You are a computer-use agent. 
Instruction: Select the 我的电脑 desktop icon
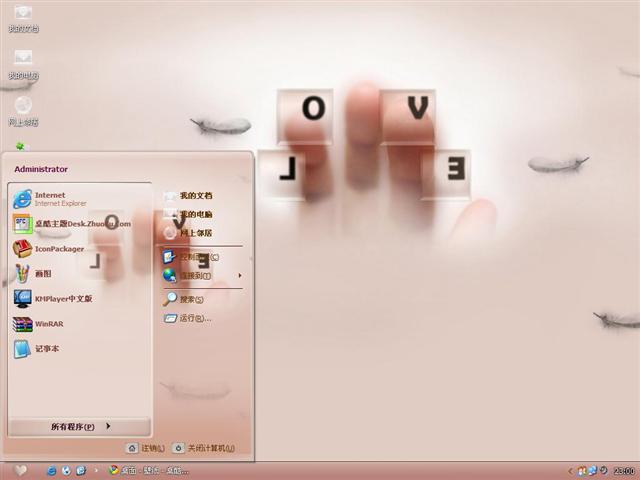pos(23,64)
